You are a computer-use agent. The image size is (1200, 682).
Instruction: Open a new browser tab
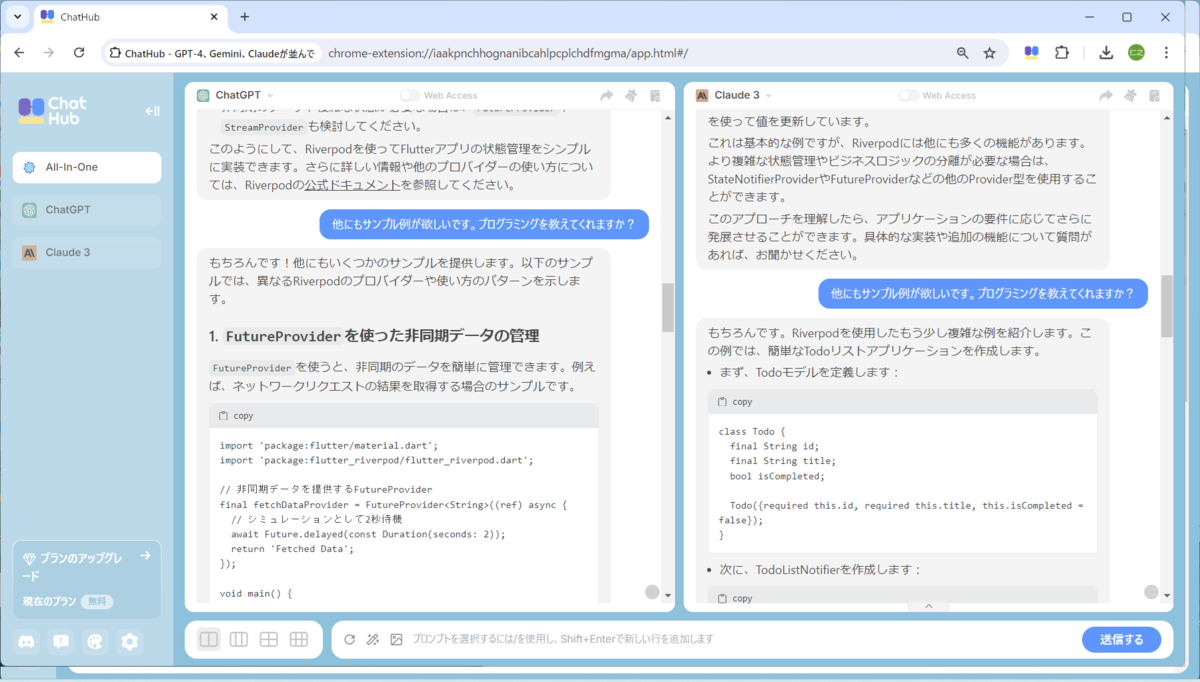(x=245, y=17)
